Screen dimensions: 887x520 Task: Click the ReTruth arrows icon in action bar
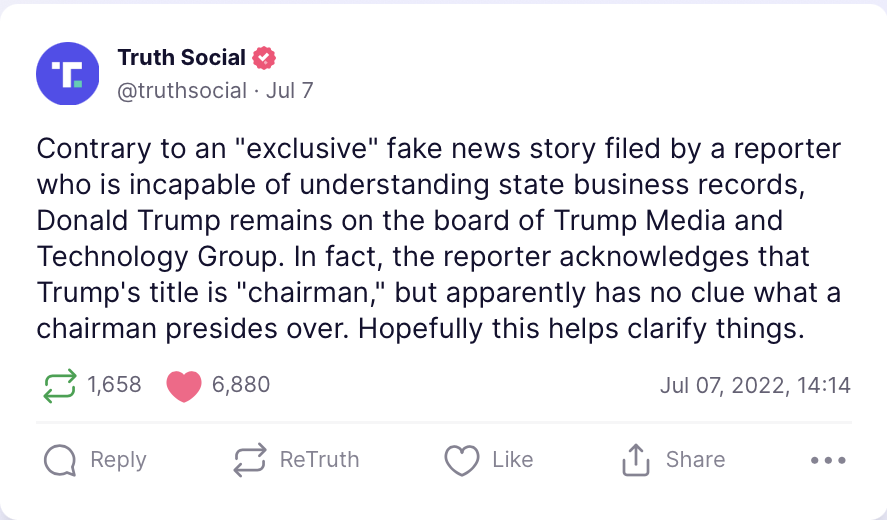click(x=249, y=459)
